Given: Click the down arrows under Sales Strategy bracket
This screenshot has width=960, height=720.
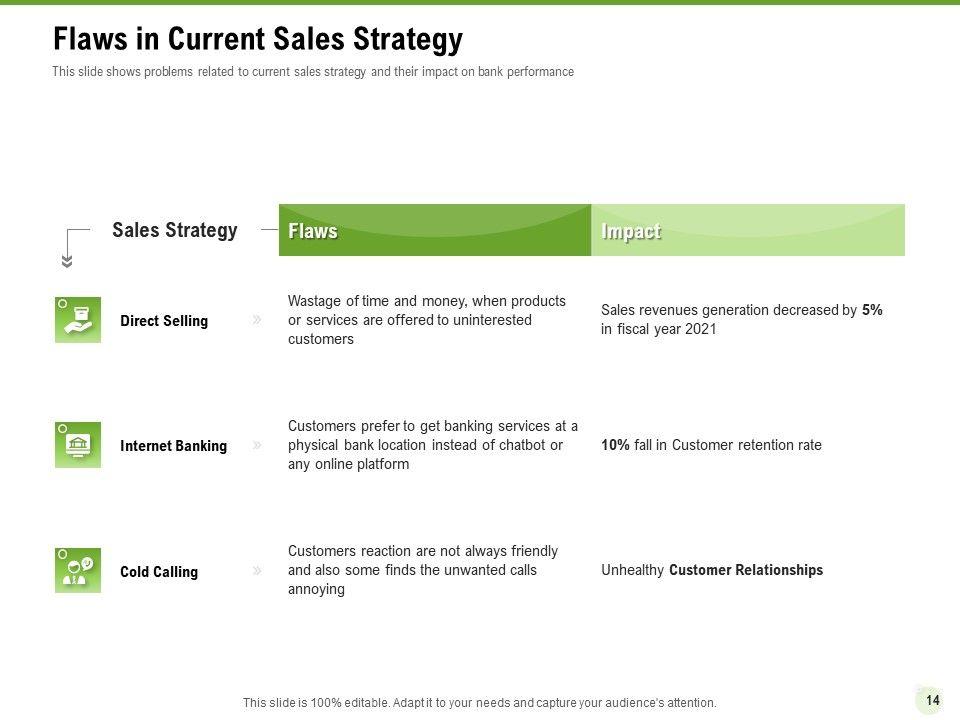Looking at the screenshot, I should (67, 262).
